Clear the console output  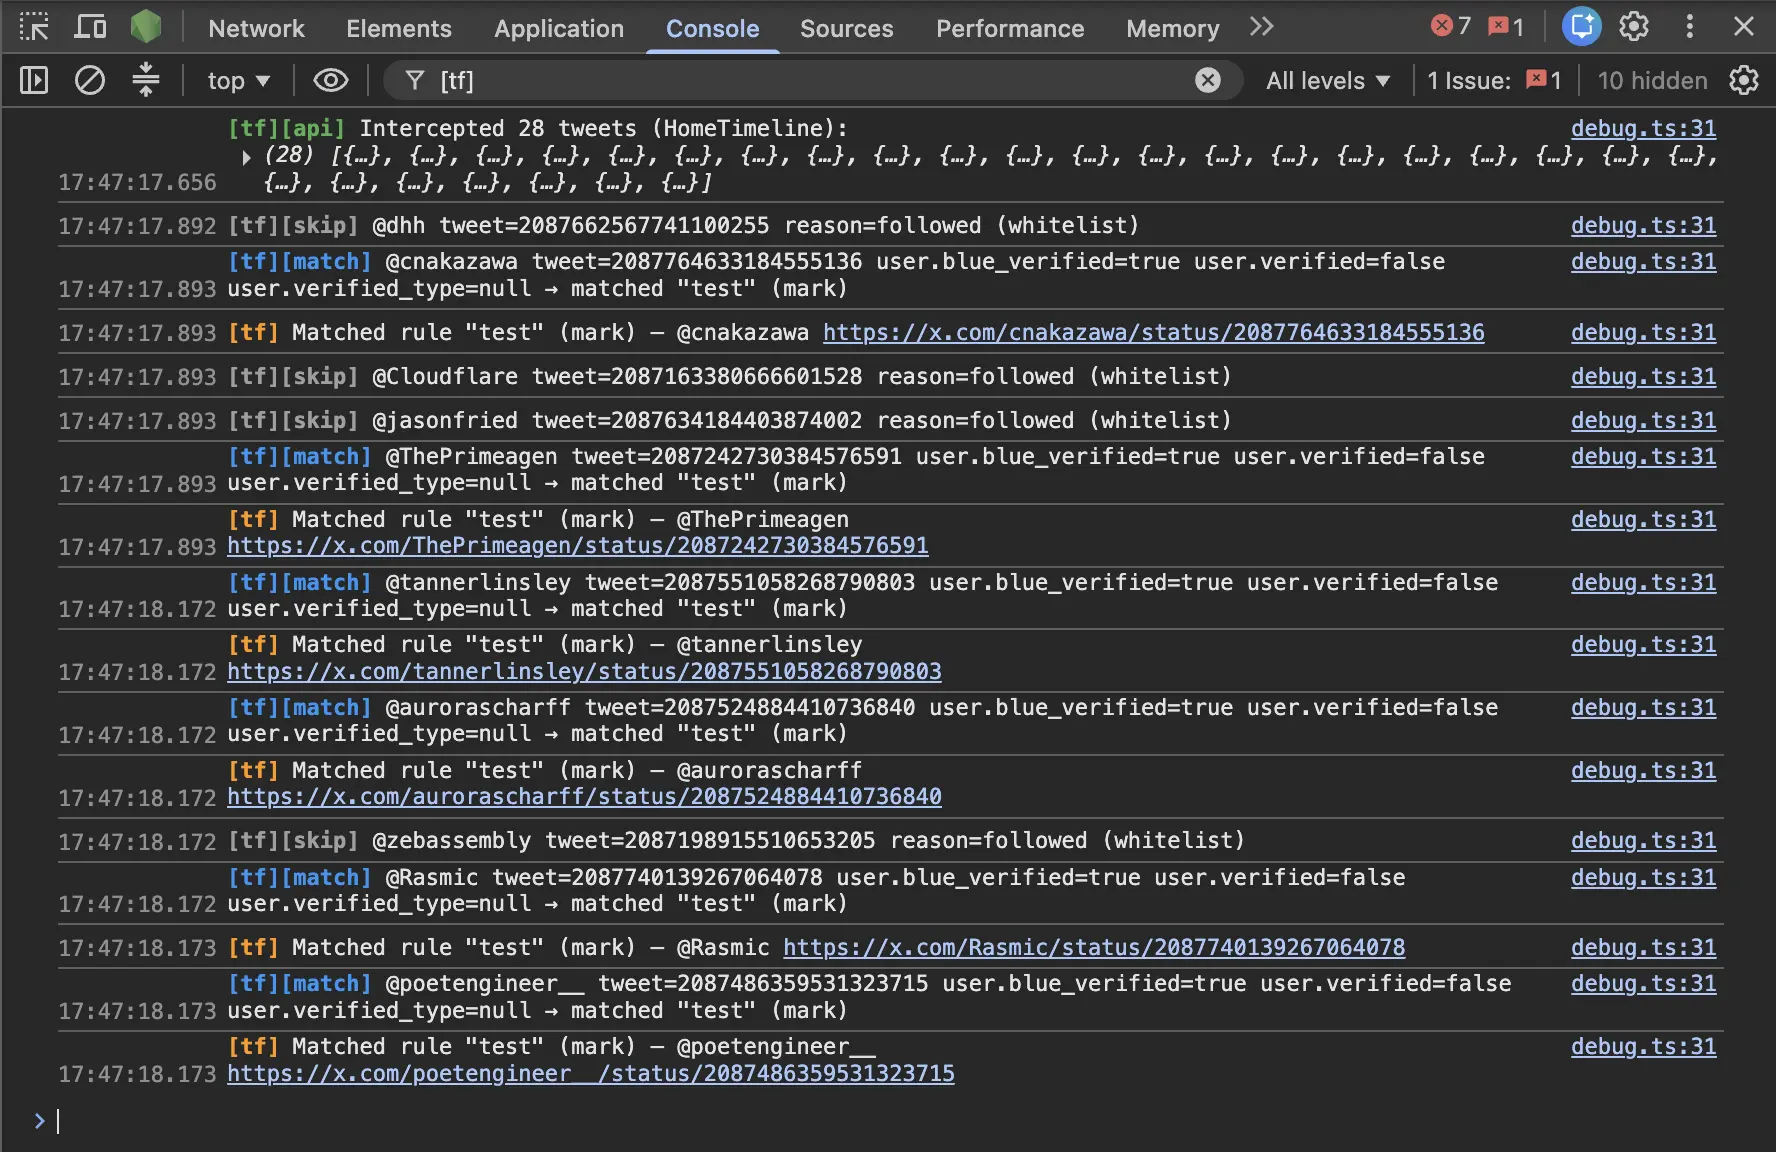(90, 80)
